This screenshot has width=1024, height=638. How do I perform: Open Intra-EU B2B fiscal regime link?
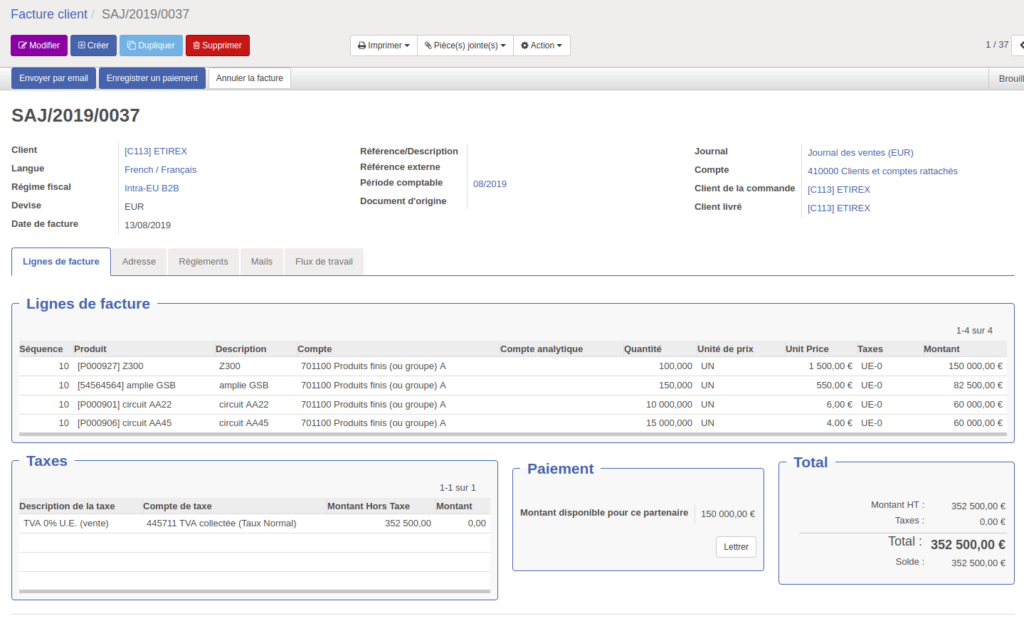pos(152,188)
